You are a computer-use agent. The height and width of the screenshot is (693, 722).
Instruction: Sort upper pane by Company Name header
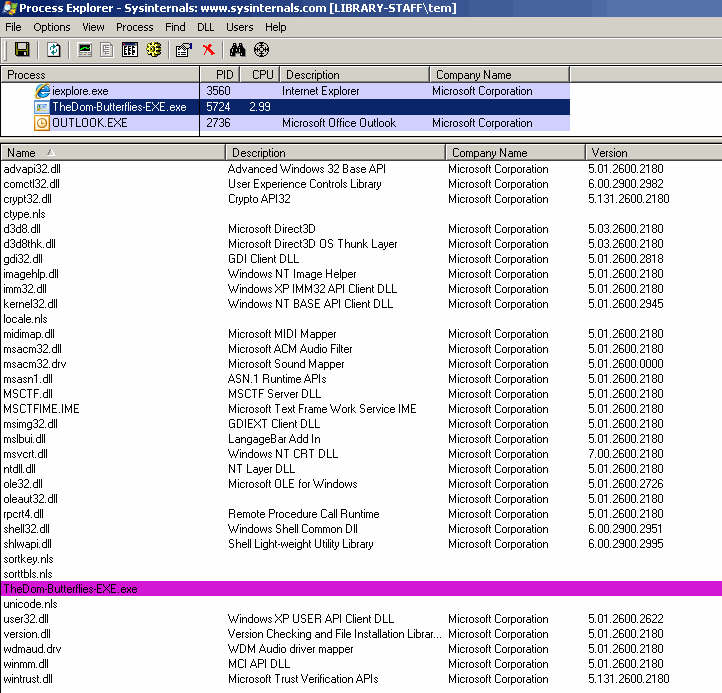coord(500,75)
